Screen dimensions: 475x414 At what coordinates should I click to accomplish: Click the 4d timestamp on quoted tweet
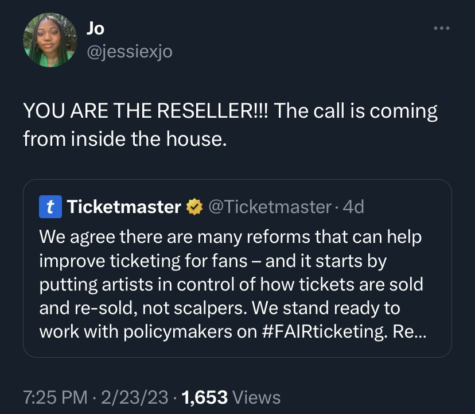[353, 207]
